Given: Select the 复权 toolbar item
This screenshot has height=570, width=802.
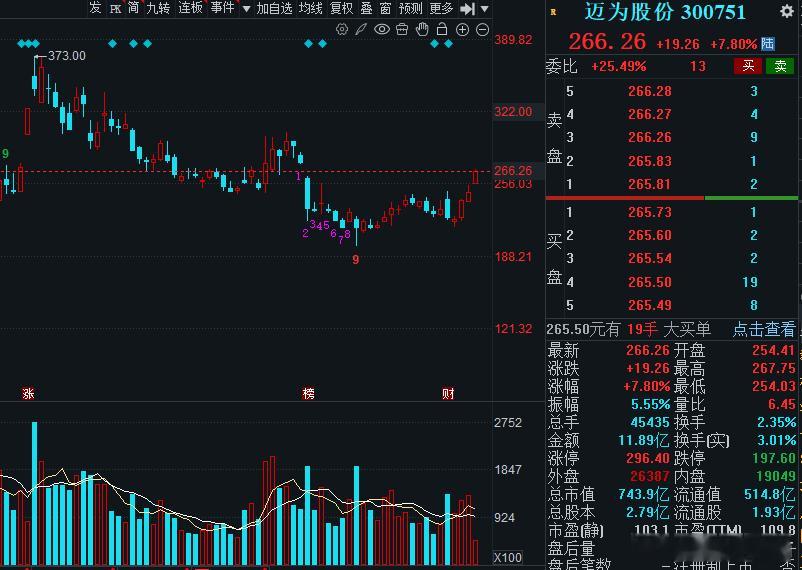Looking at the screenshot, I should pos(342,8).
